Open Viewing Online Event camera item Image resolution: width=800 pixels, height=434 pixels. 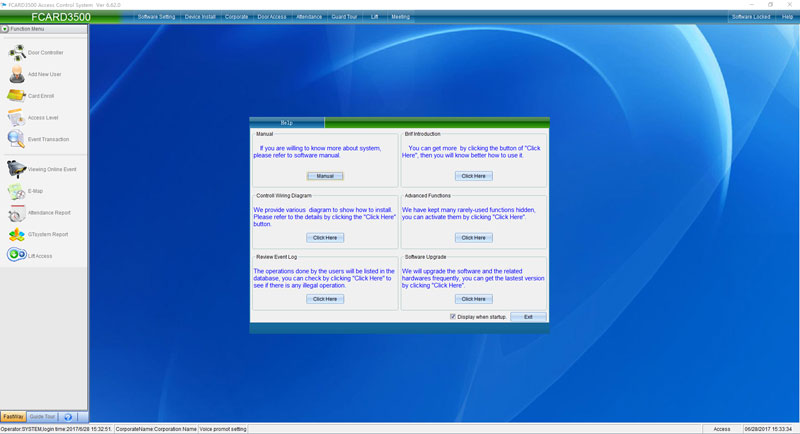42,169
